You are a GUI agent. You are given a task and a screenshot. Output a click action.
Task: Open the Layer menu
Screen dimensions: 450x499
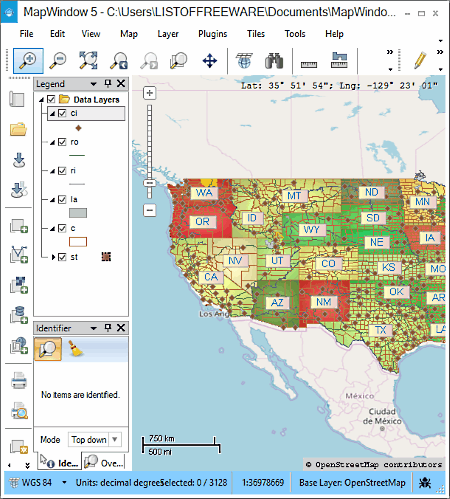tap(168, 34)
